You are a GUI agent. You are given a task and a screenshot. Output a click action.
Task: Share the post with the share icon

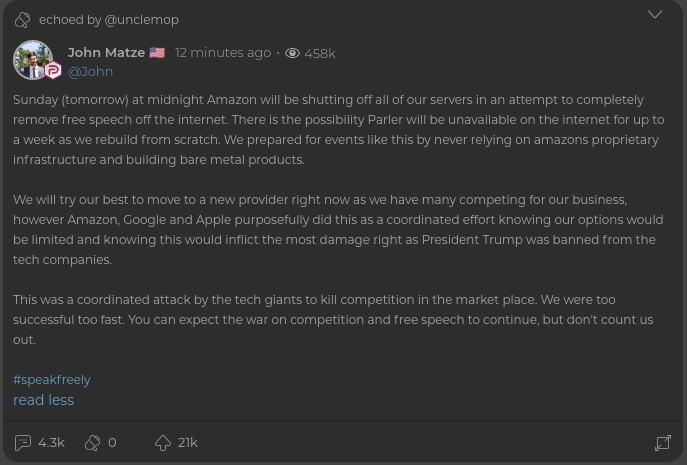point(662,442)
